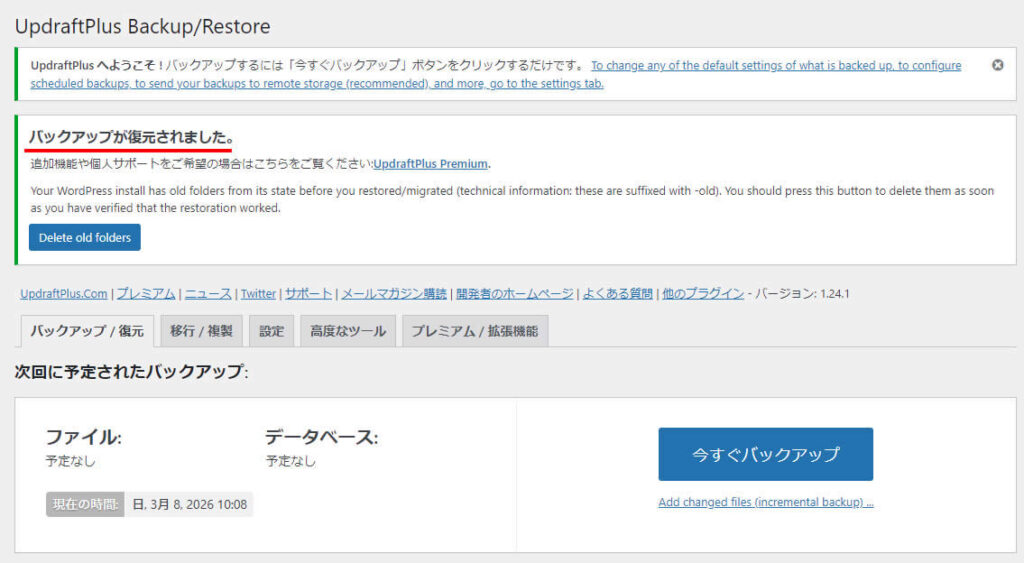
Task: Dismiss the UpdraftPlus welcome notice
Action: click(x=997, y=65)
